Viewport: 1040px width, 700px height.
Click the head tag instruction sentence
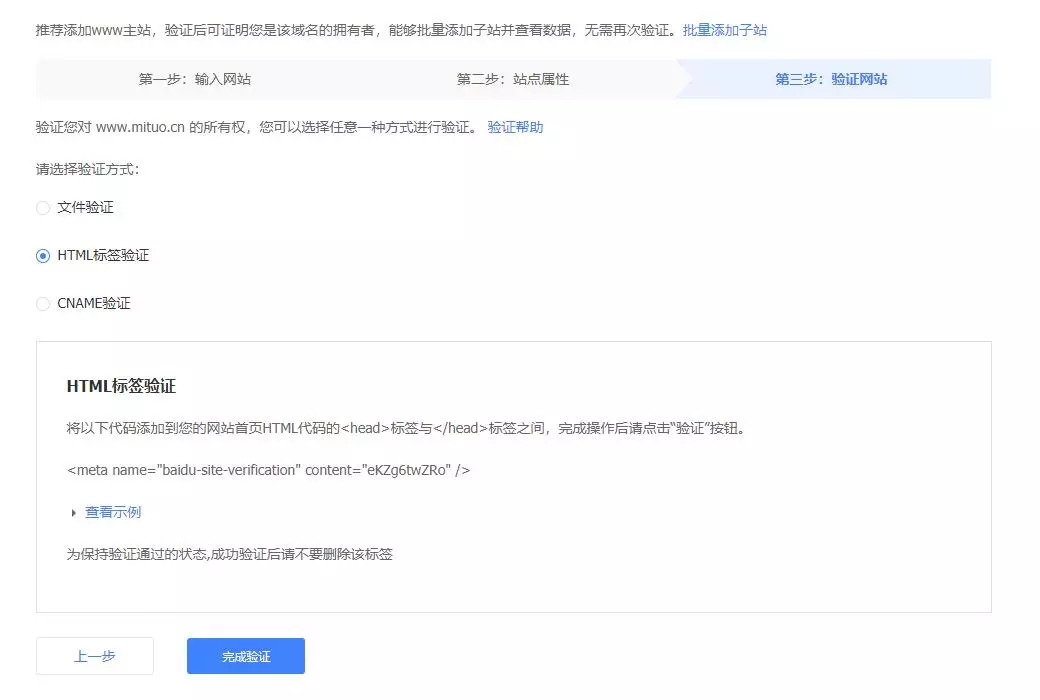406,428
